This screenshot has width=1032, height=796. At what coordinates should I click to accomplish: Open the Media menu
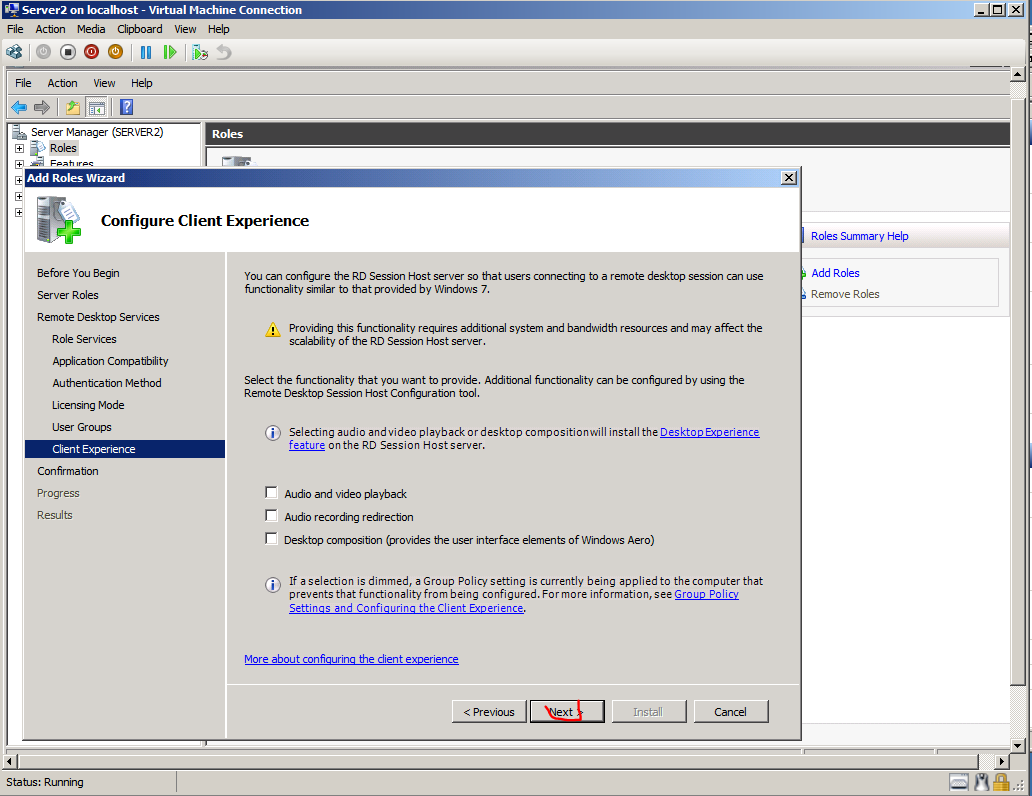point(91,29)
